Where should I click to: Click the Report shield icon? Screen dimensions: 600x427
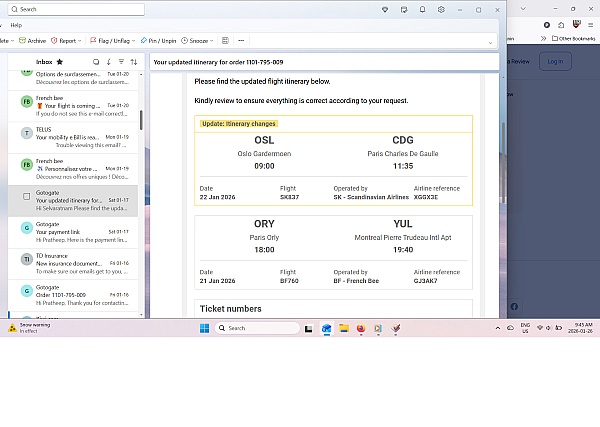pos(55,41)
